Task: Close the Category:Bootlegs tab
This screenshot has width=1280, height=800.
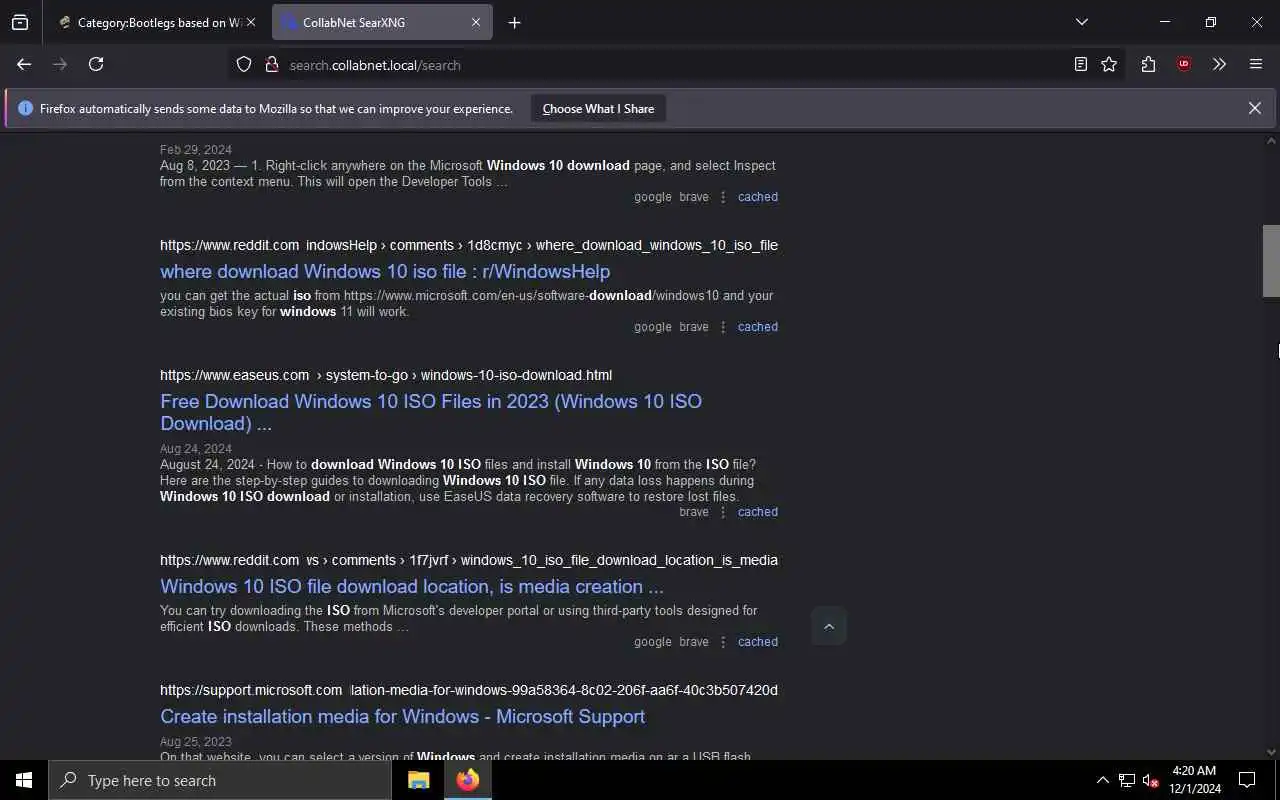Action: (251, 22)
